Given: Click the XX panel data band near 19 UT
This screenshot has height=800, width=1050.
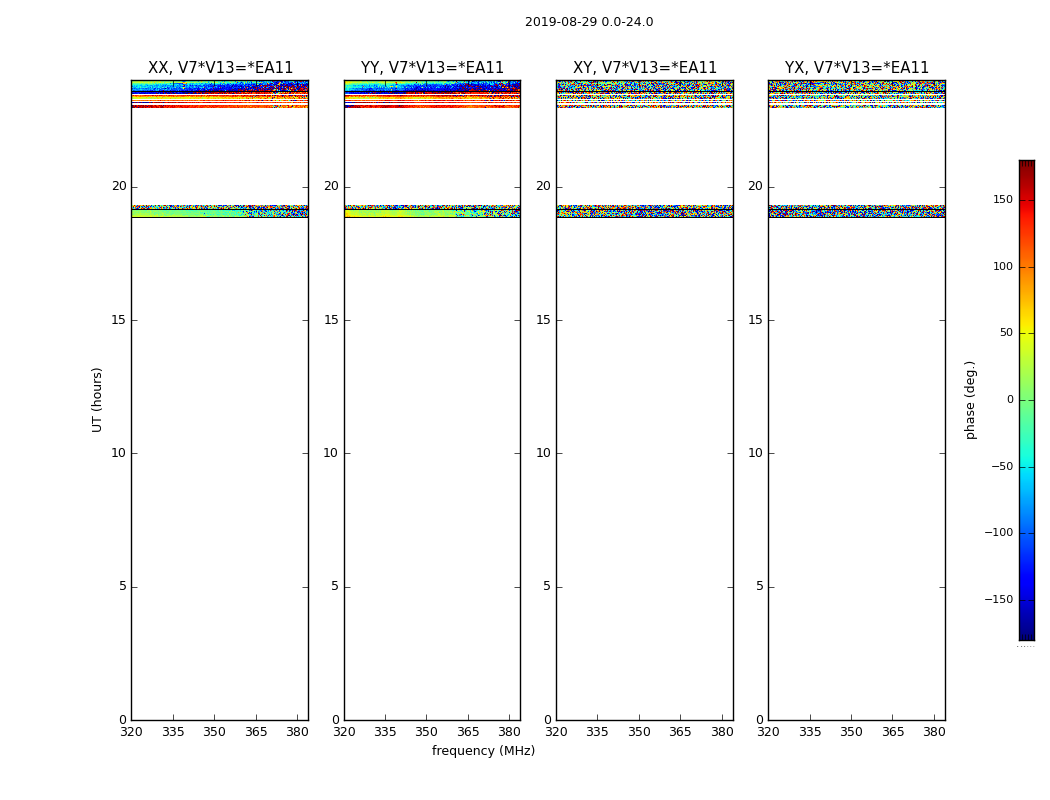Looking at the screenshot, I should tap(220, 212).
